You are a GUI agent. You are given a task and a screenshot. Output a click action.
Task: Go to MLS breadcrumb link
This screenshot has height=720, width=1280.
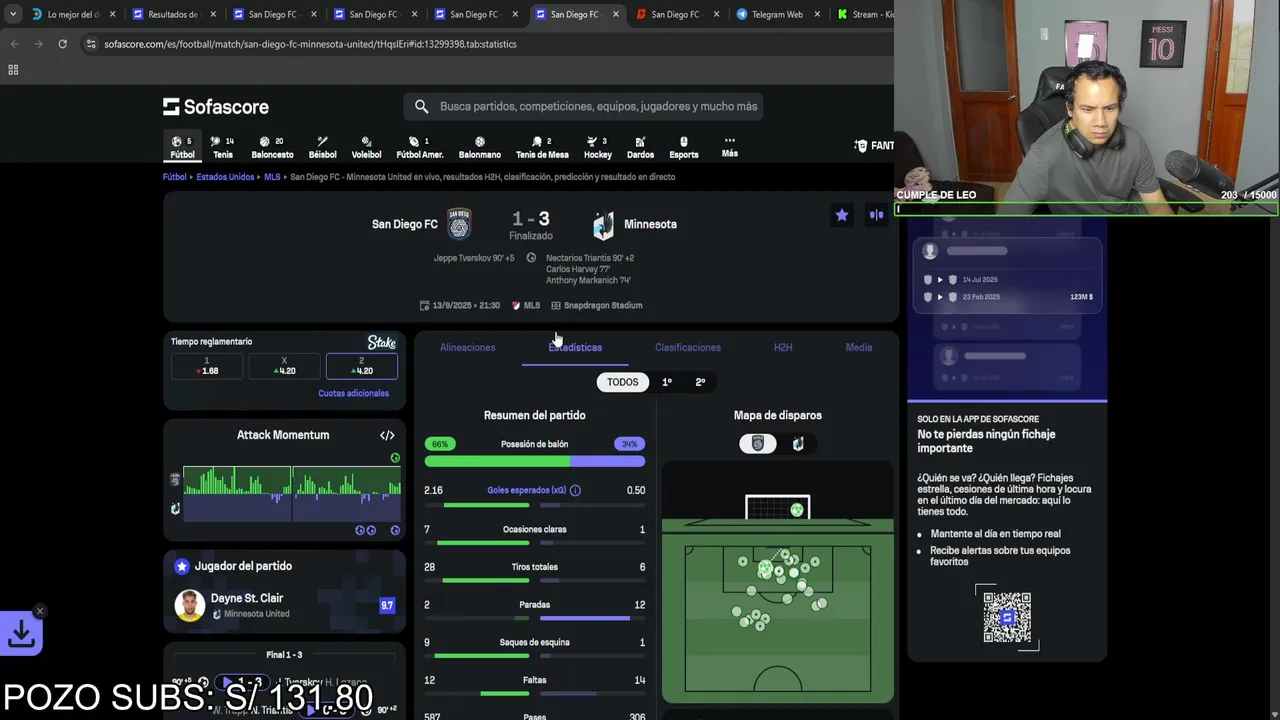272,177
